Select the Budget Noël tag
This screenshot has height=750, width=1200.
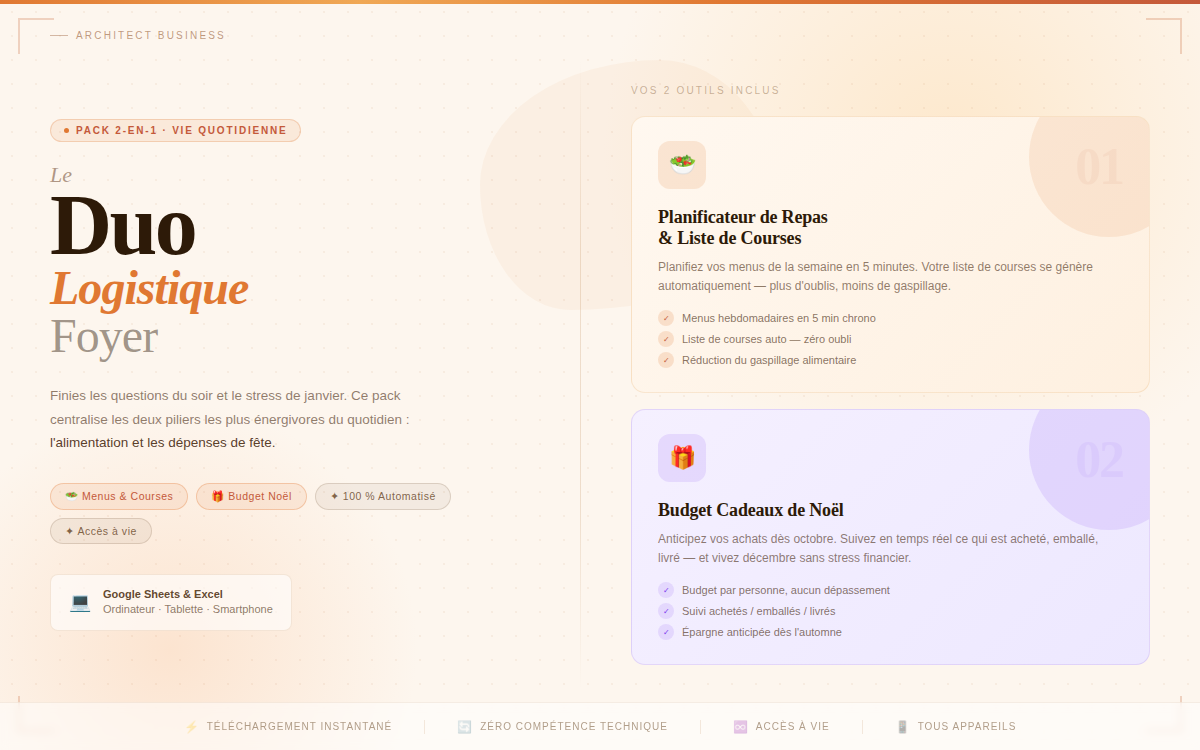[251, 496]
